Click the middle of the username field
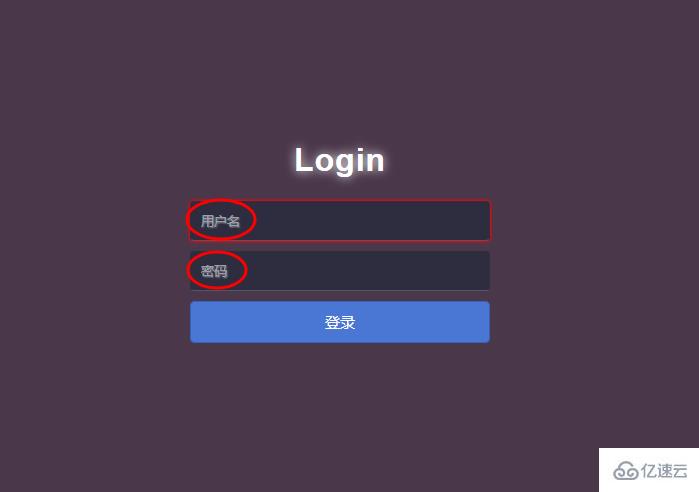 (x=340, y=221)
